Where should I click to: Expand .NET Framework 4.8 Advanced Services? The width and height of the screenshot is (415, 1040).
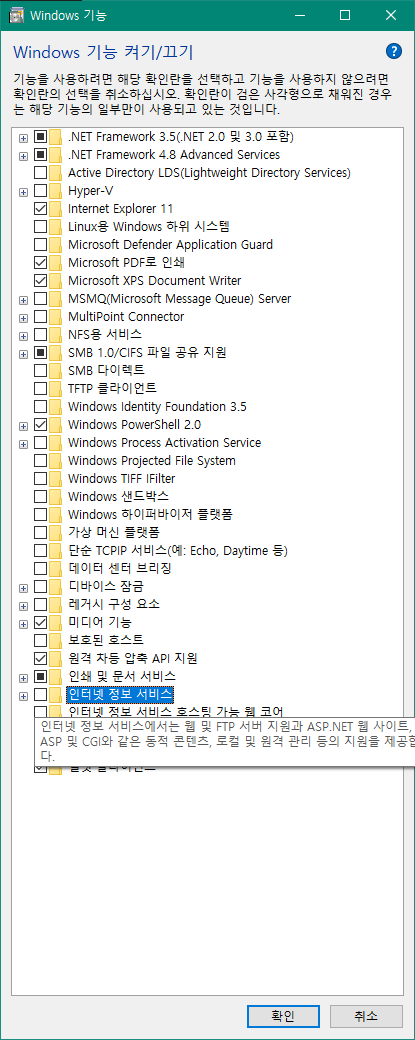click(24, 156)
